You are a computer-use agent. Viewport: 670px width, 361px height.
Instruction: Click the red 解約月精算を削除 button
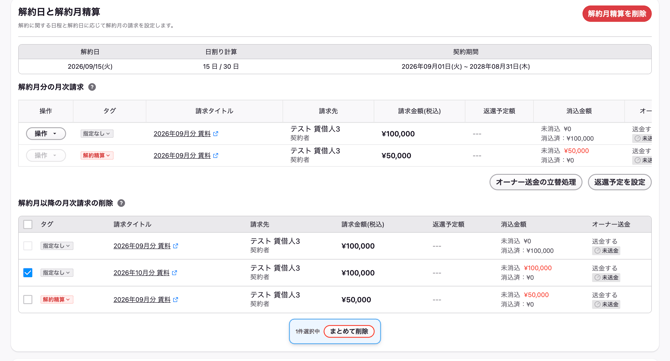(617, 14)
